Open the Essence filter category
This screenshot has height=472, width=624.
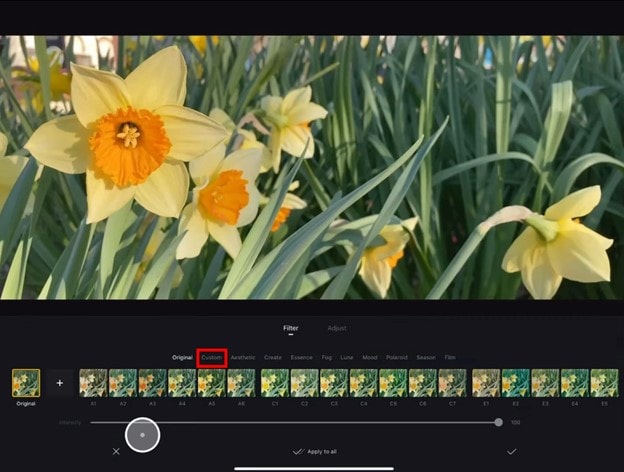(301, 357)
